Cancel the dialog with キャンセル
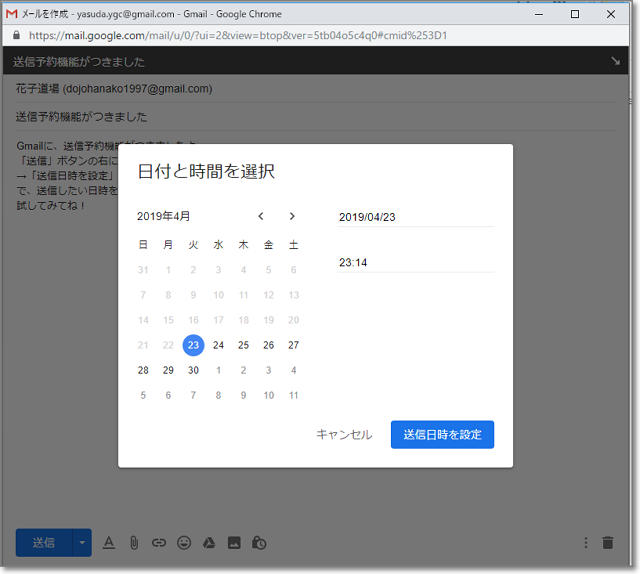640x574 pixels. [x=344, y=434]
